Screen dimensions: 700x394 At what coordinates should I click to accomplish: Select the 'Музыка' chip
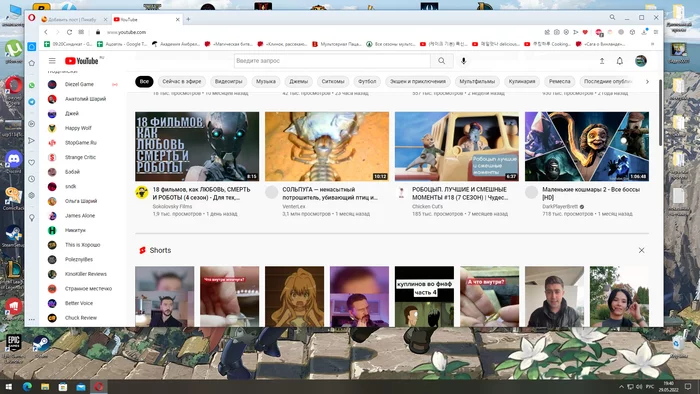point(266,82)
